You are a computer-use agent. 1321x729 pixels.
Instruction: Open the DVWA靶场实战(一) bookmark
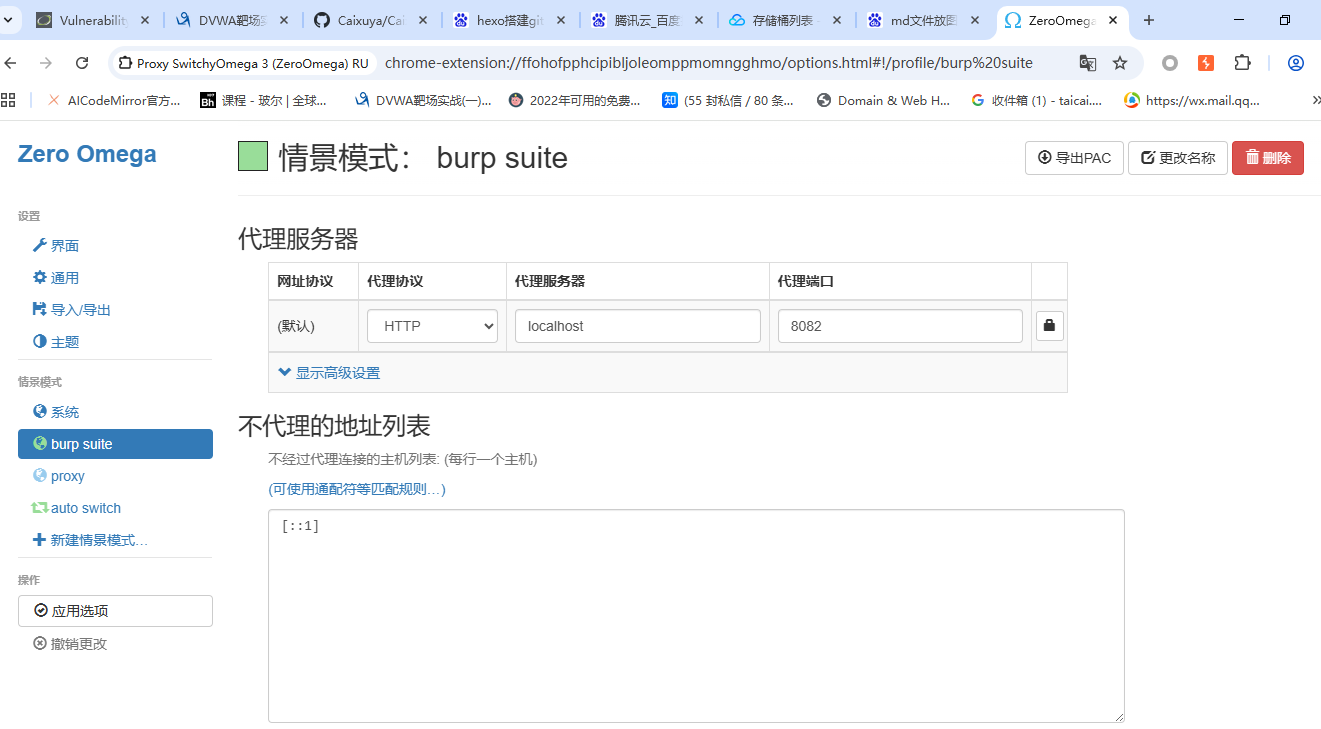424,100
